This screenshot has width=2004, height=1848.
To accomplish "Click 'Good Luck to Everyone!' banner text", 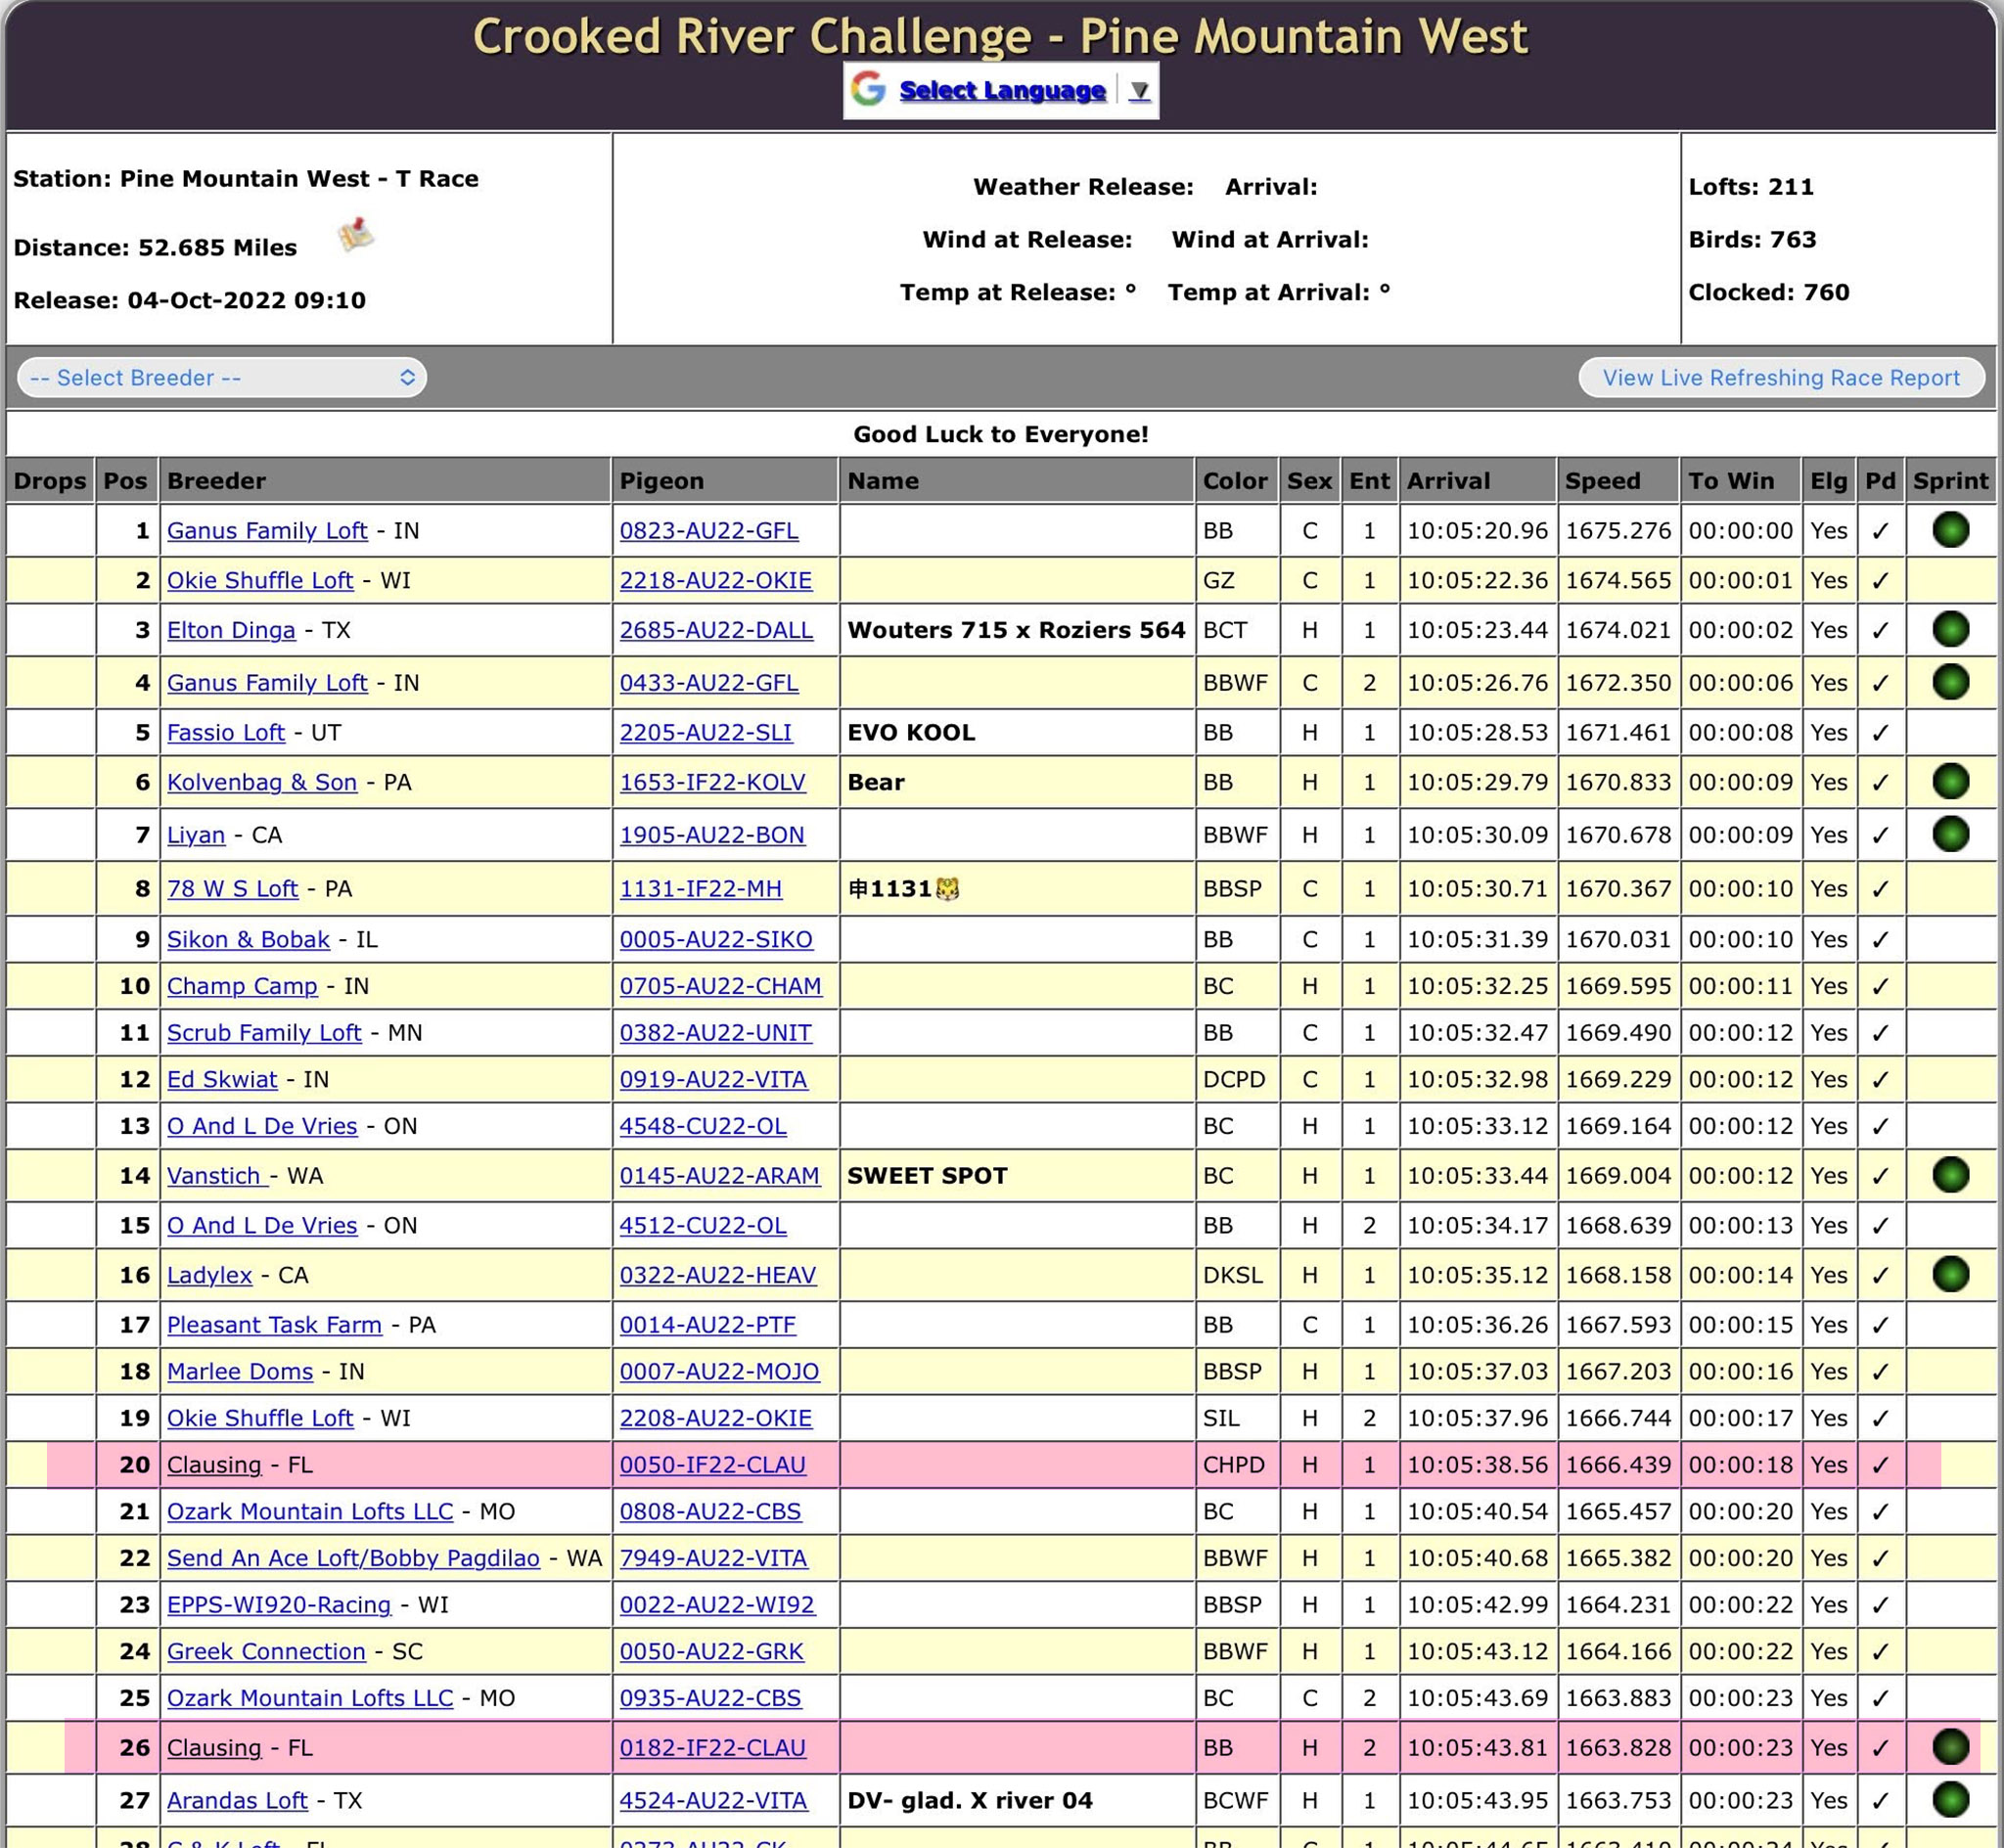I will pyautogui.click(x=1000, y=435).
